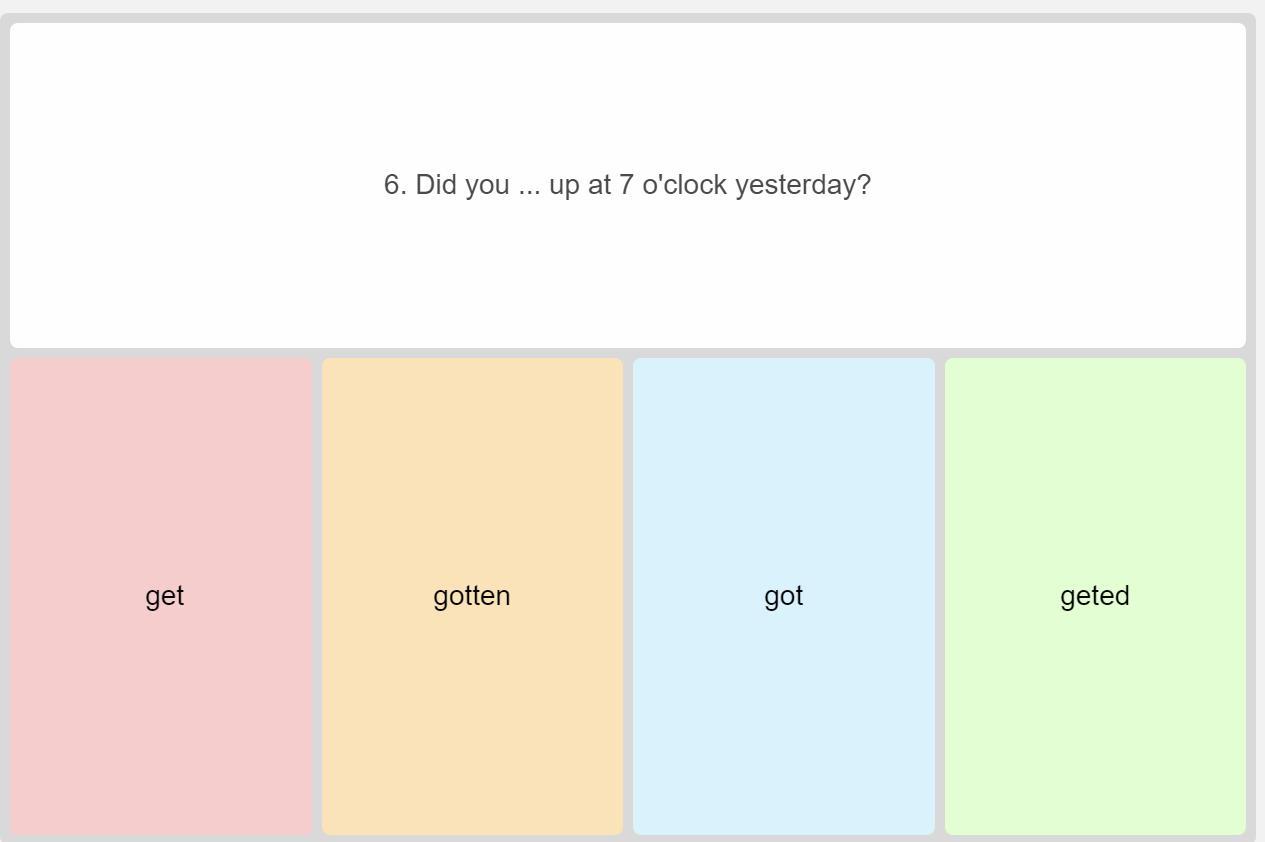The height and width of the screenshot is (842, 1265).
Task: Answer question 6 with "gotten"
Action: (472, 596)
